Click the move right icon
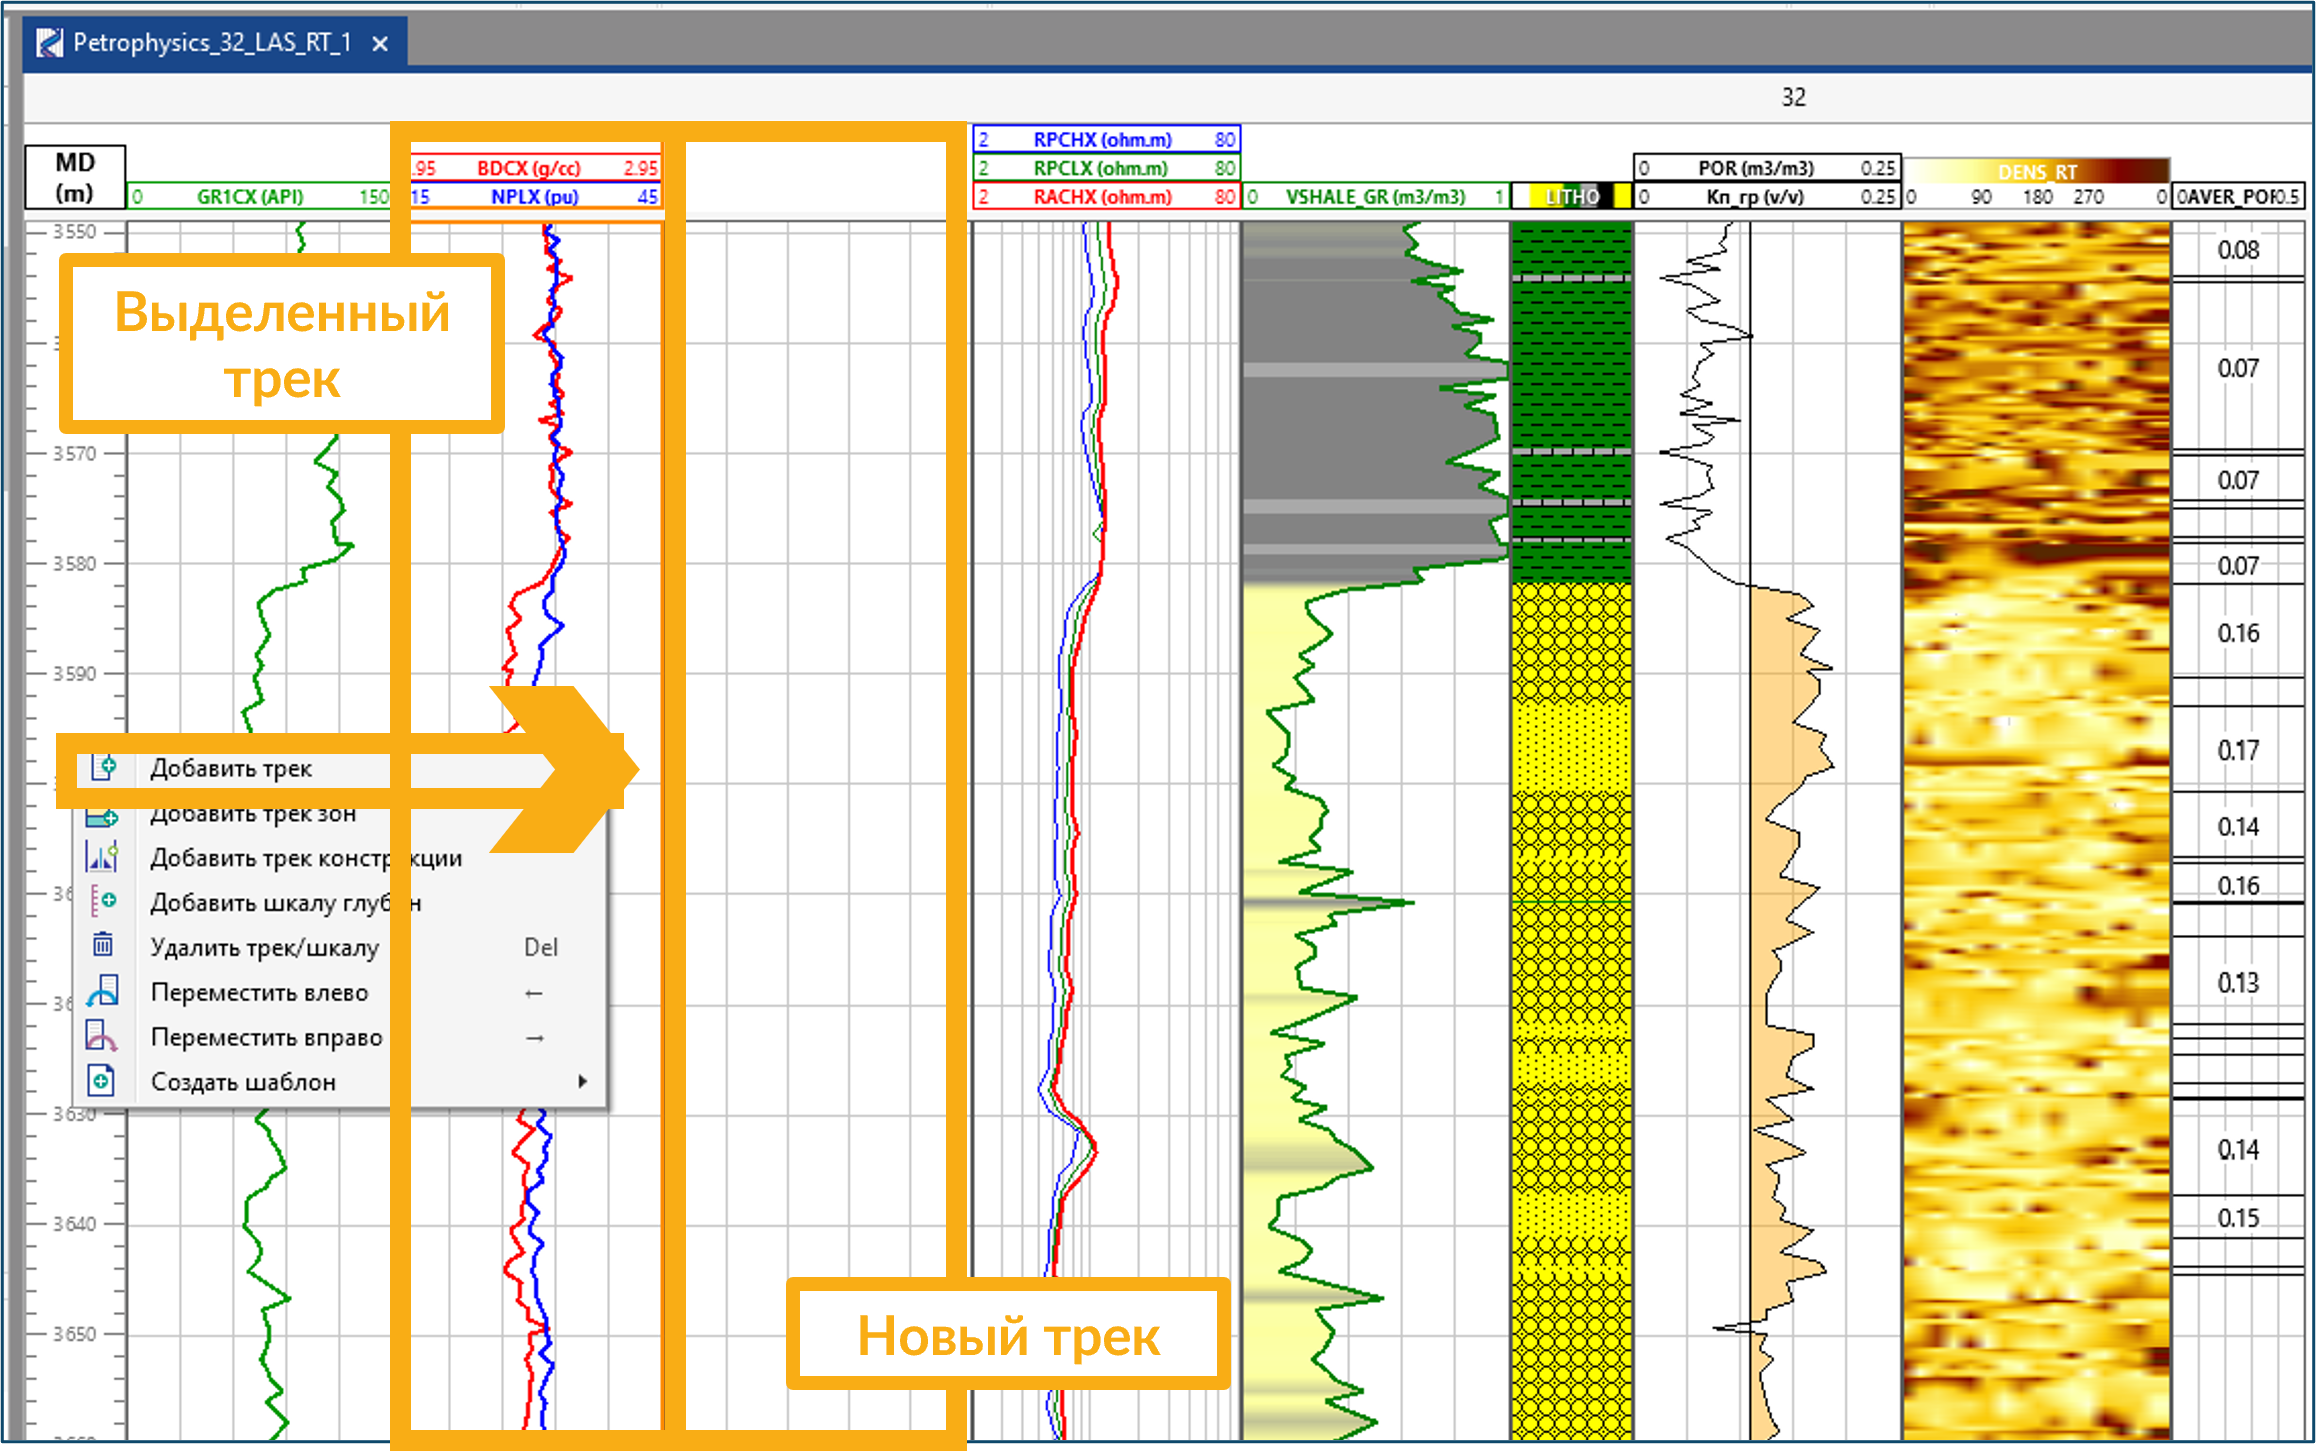The width and height of the screenshot is (2316, 1451). (103, 1036)
